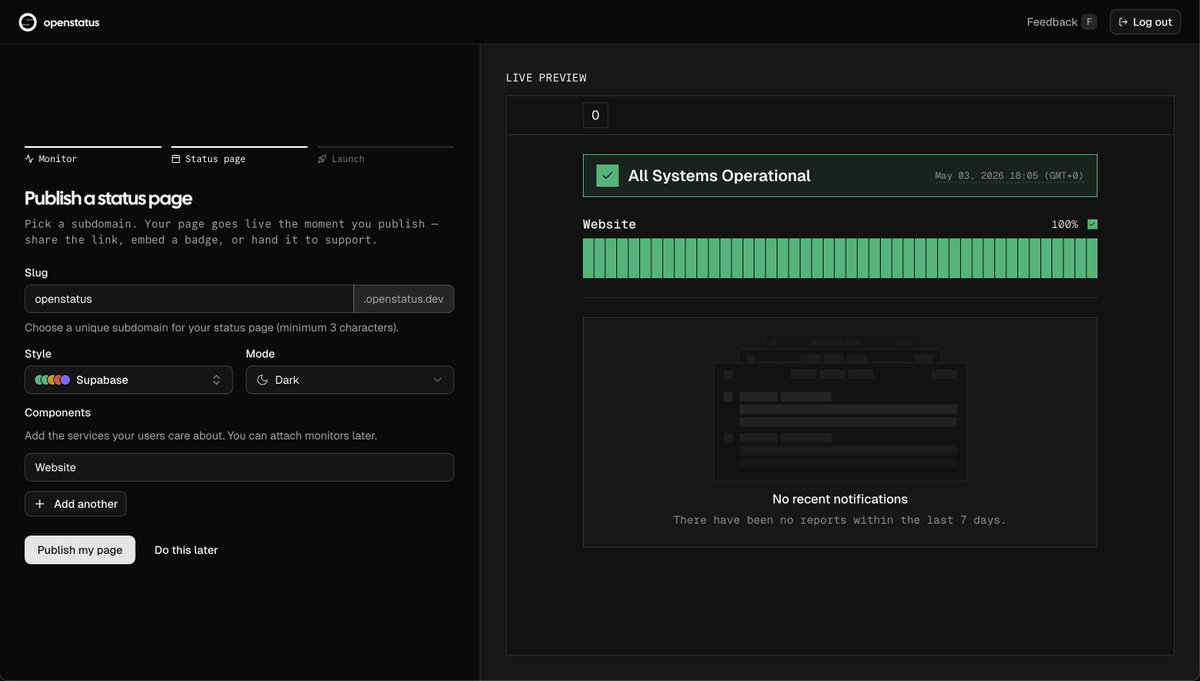
Task: Click the log out arrow icon
Action: [1123, 22]
